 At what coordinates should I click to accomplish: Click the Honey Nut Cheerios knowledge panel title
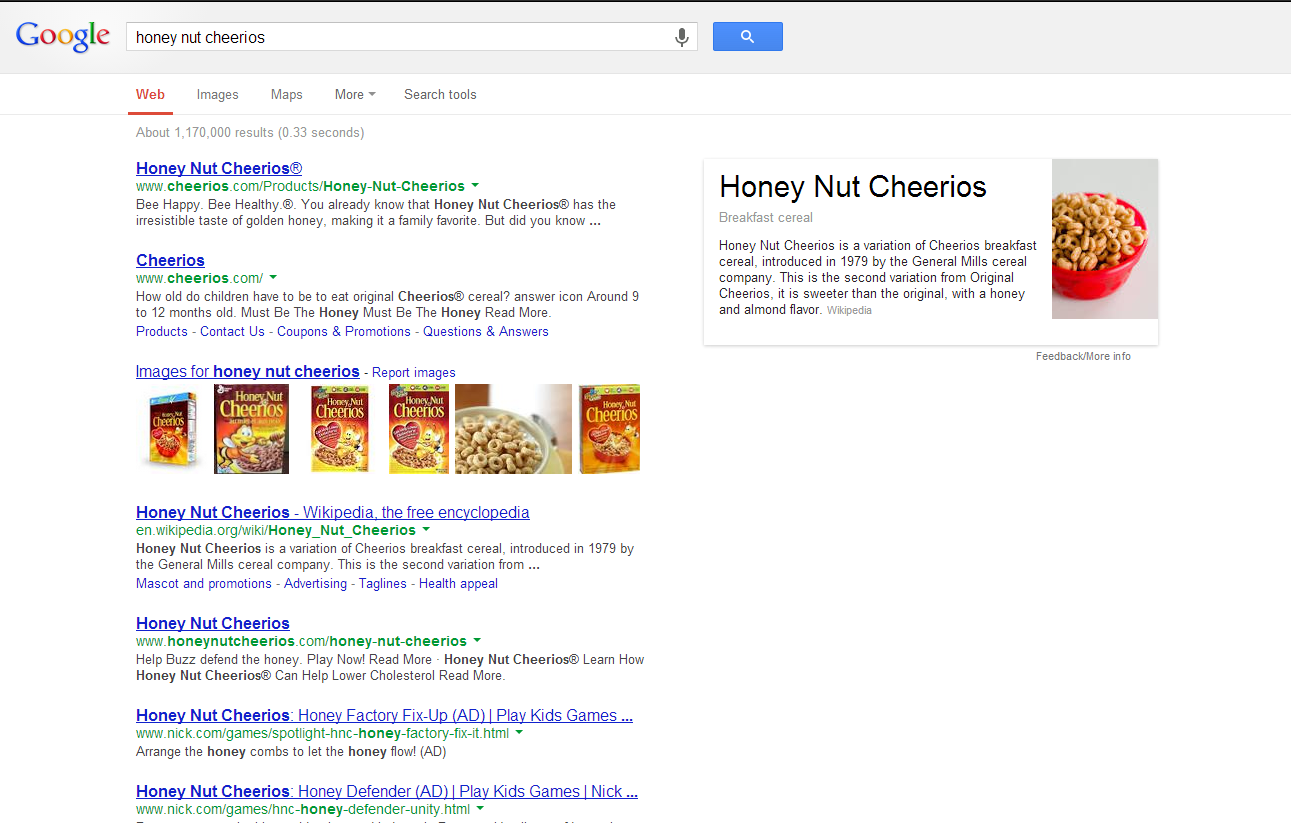coord(853,187)
